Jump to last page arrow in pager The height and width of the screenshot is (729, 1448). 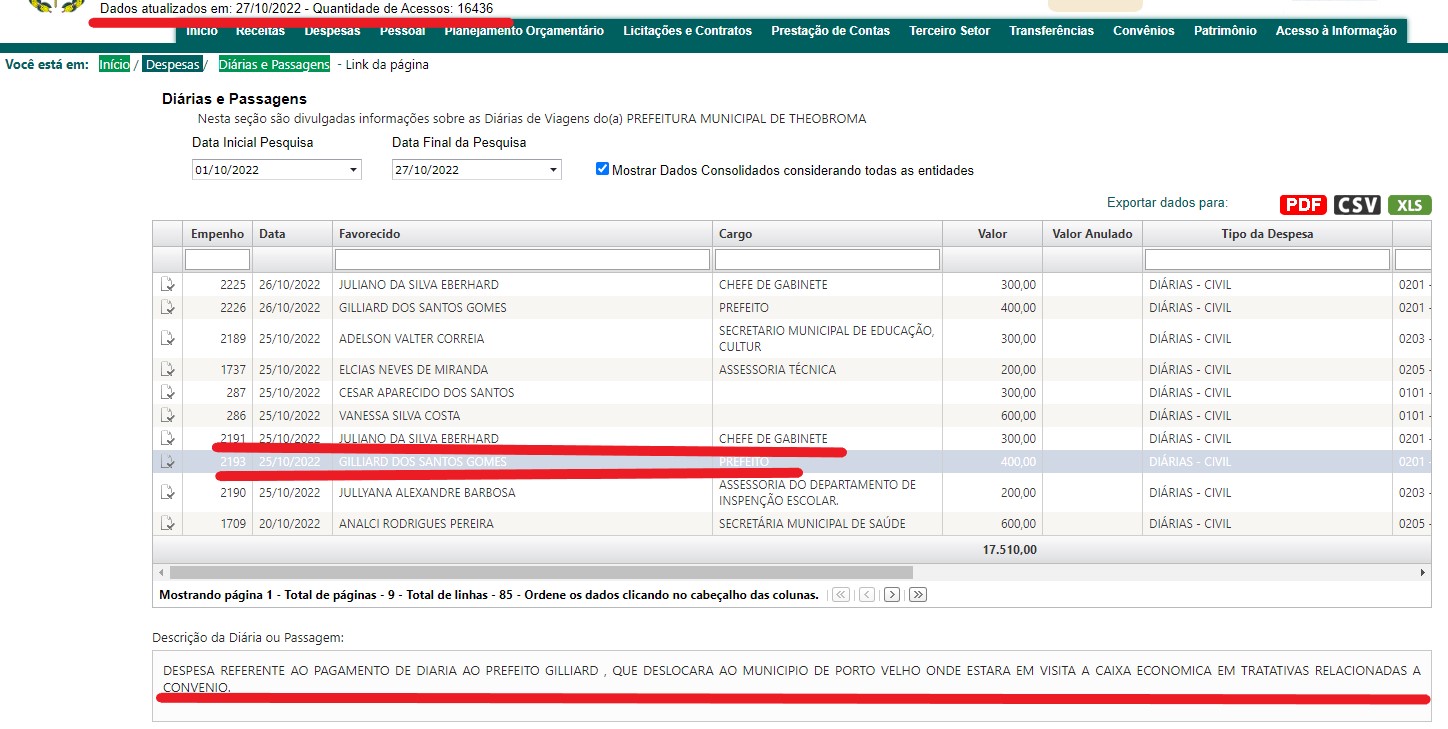917,595
